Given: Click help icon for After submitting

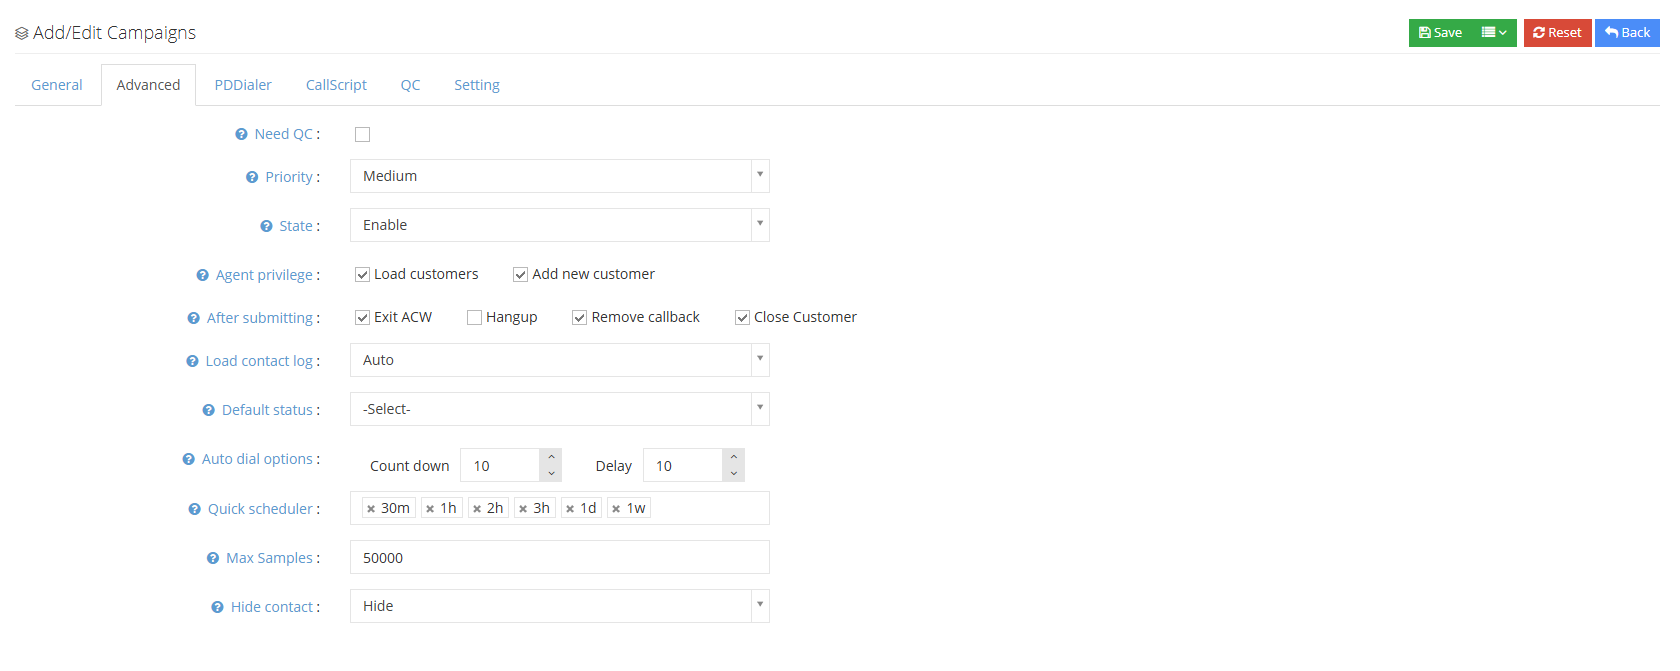Looking at the screenshot, I should [194, 318].
